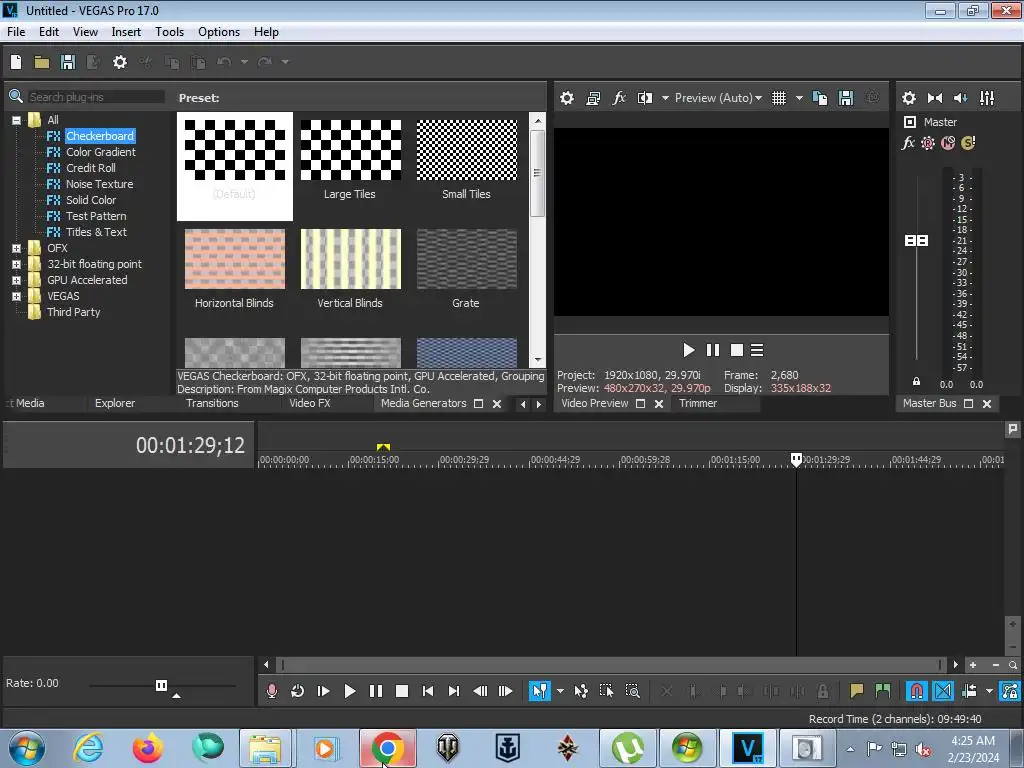
Task: Open Mixing Console icon in Master Bus
Action: coord(987,98)
